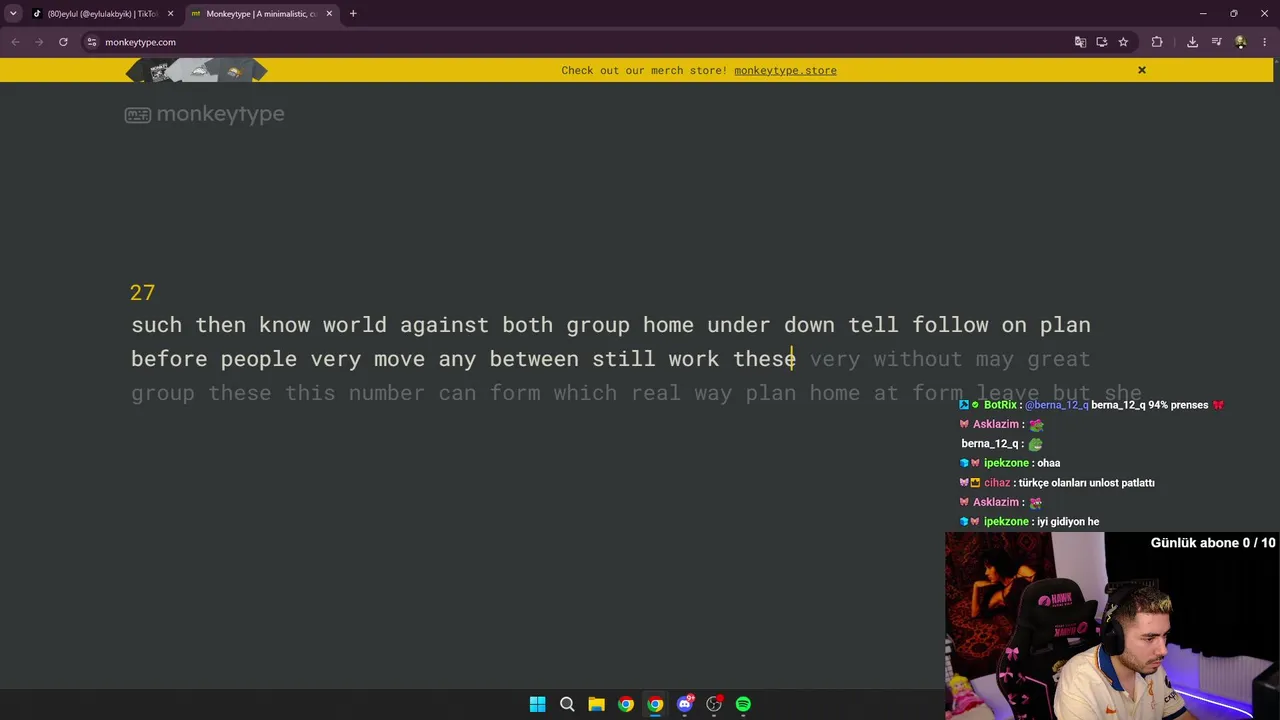Image resolution: width=1280 pixels, height=720 pixels.
Task: Open the monkeytype.store link
Action: [785, 70]
